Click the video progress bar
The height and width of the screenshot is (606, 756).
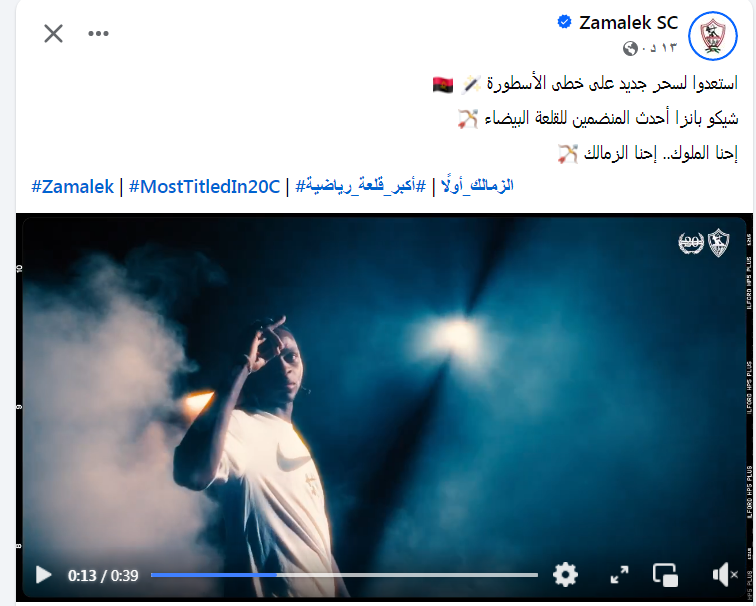(x=344, y=575)
